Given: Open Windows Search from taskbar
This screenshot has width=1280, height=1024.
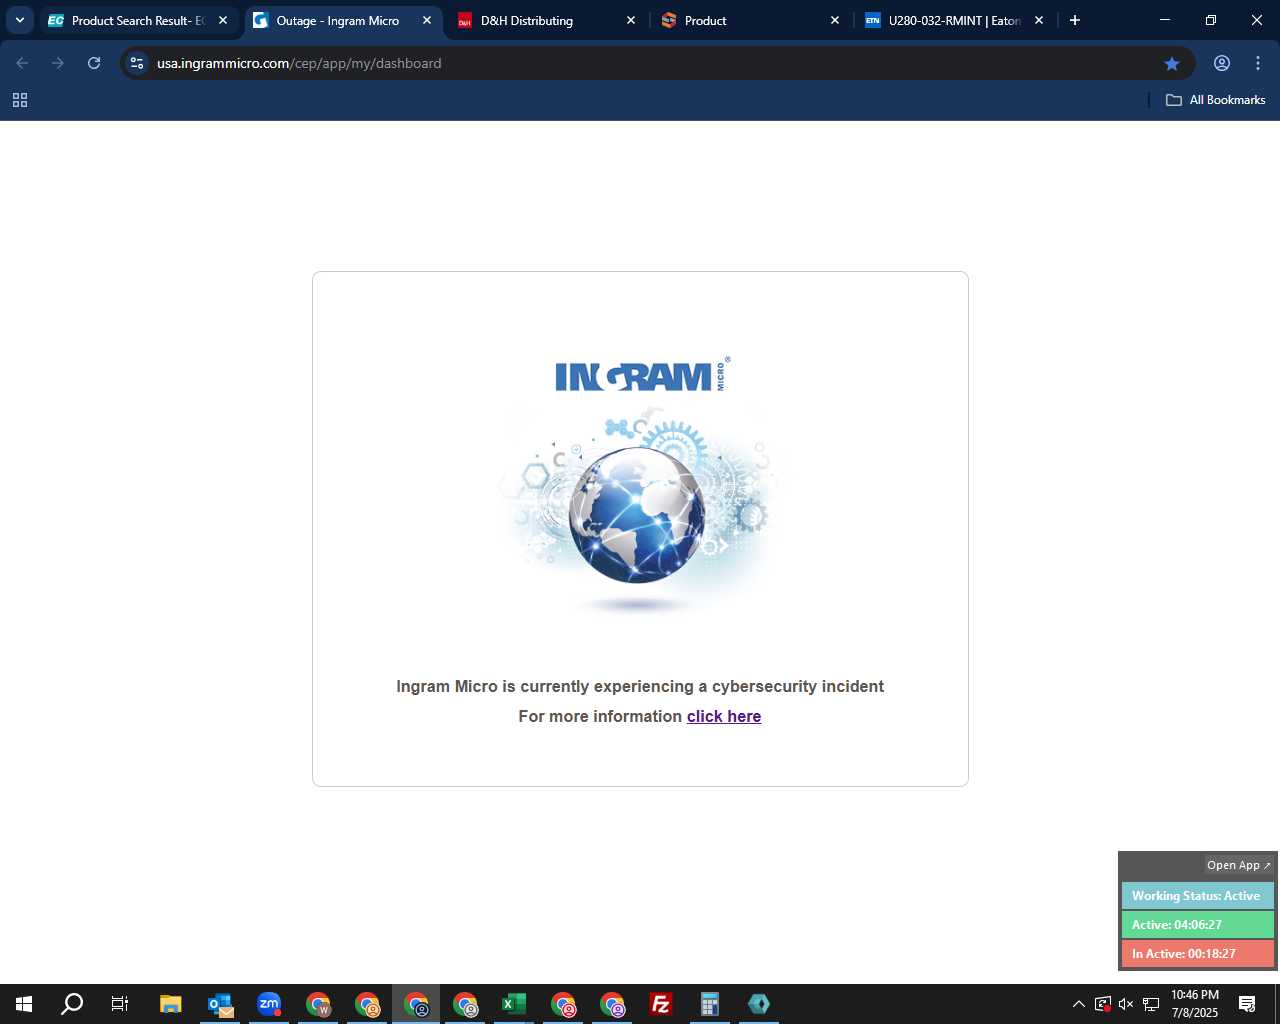Looking at the screenshot, I should point(72,1004).
